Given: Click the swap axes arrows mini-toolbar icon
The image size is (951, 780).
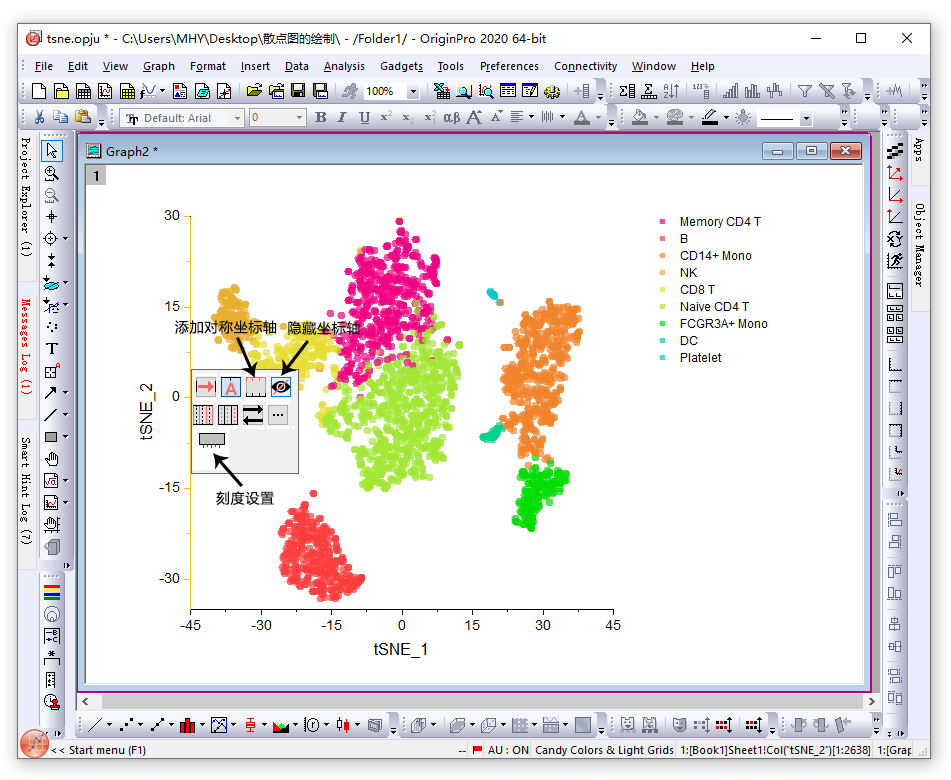Looking at the screenshot, I should pyautogui.click(x=253, y=415).
